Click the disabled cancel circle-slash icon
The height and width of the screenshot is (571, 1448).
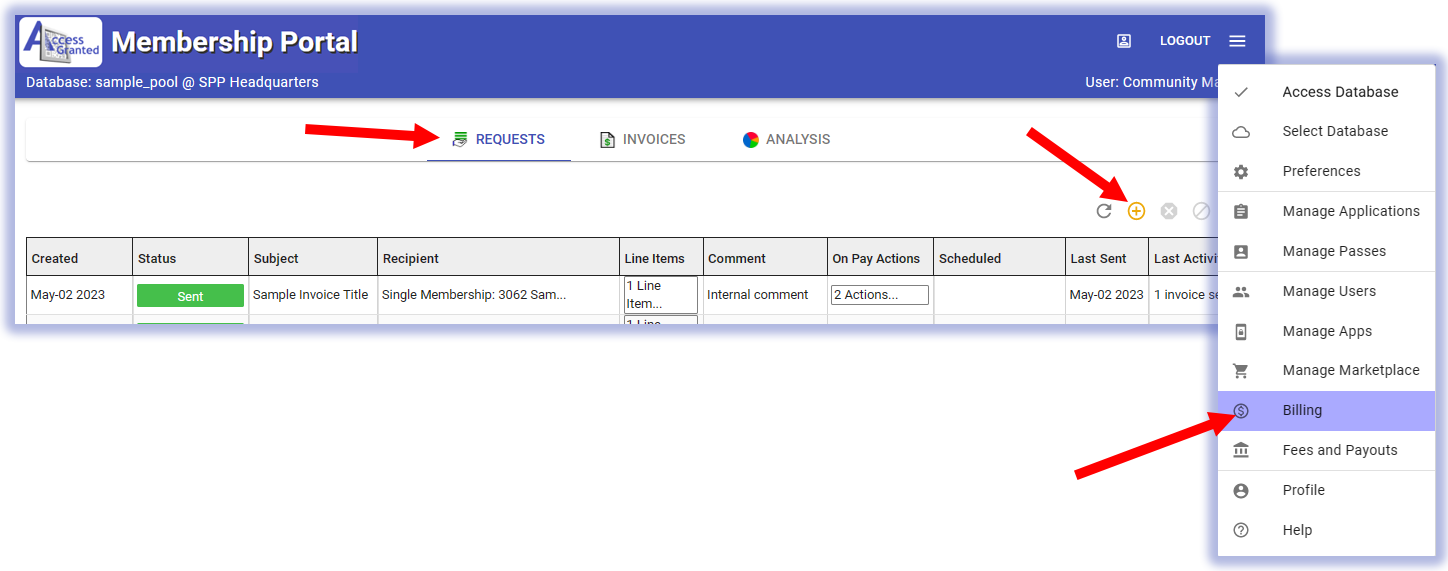coord(1201,211)
